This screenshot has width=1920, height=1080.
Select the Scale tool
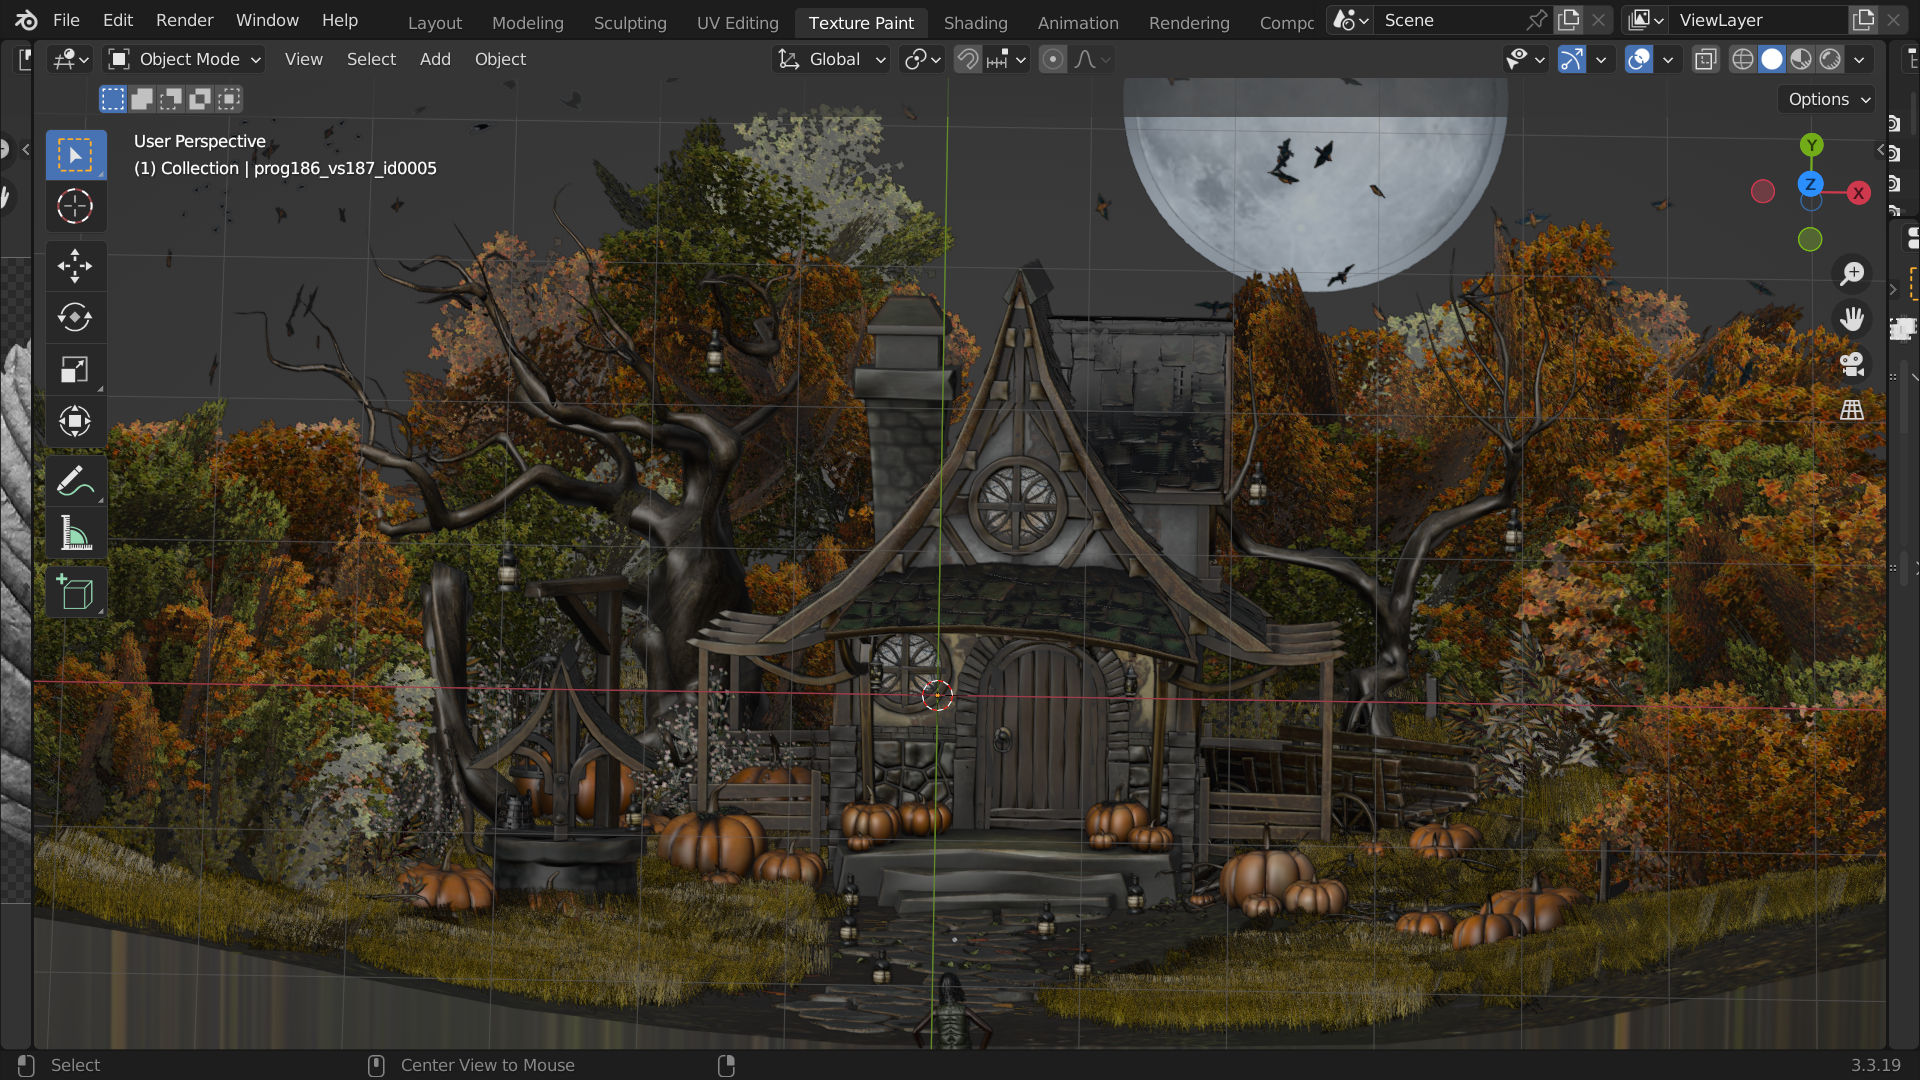pyautogui.click(x=75, y=370)
